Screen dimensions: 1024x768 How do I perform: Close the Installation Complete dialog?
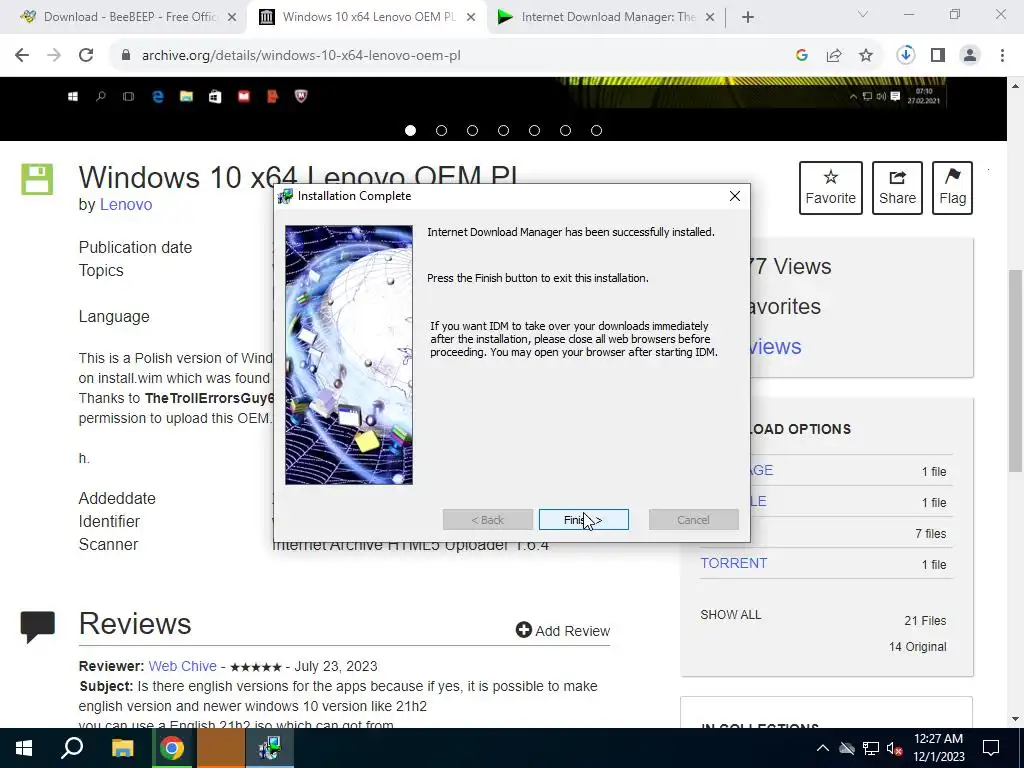coord(735,196)
